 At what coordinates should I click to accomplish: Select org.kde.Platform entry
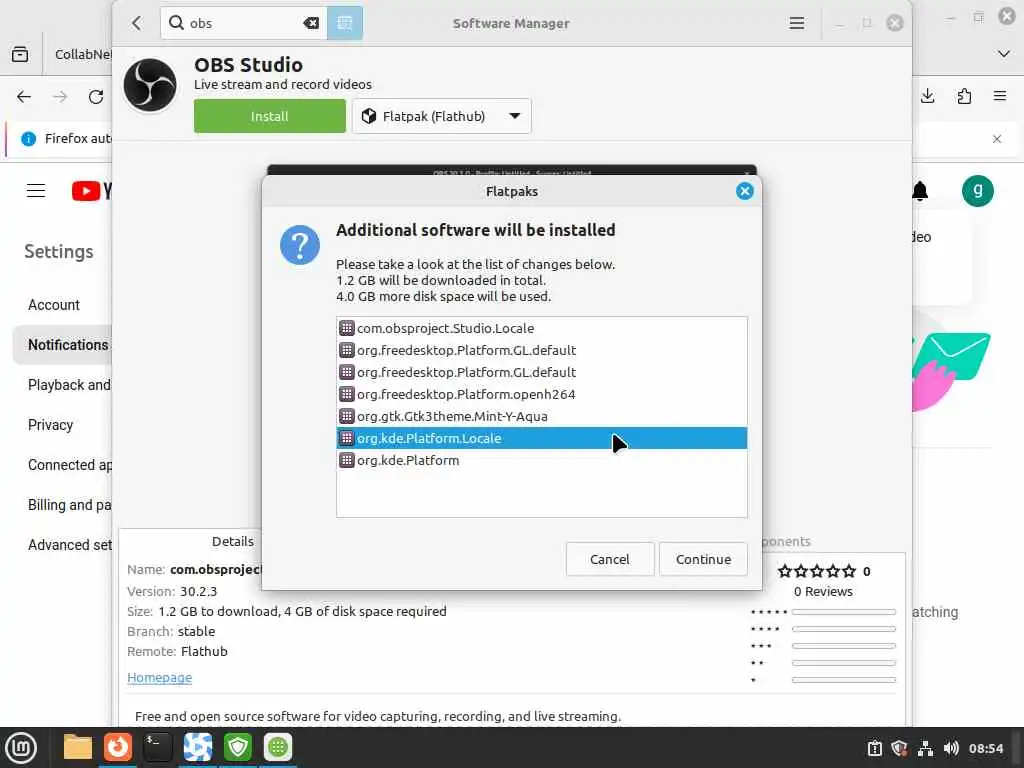point(541,460)
